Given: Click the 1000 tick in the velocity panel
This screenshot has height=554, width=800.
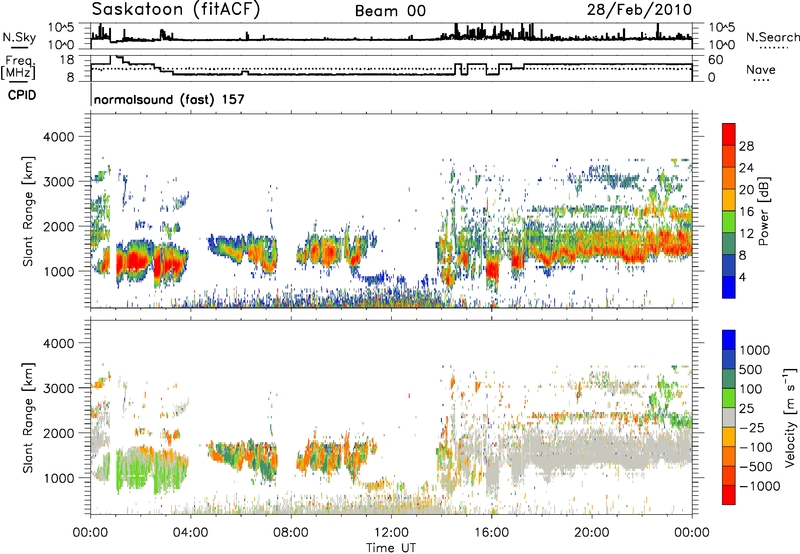Looking at the screenshot, I should click(59, 478).
